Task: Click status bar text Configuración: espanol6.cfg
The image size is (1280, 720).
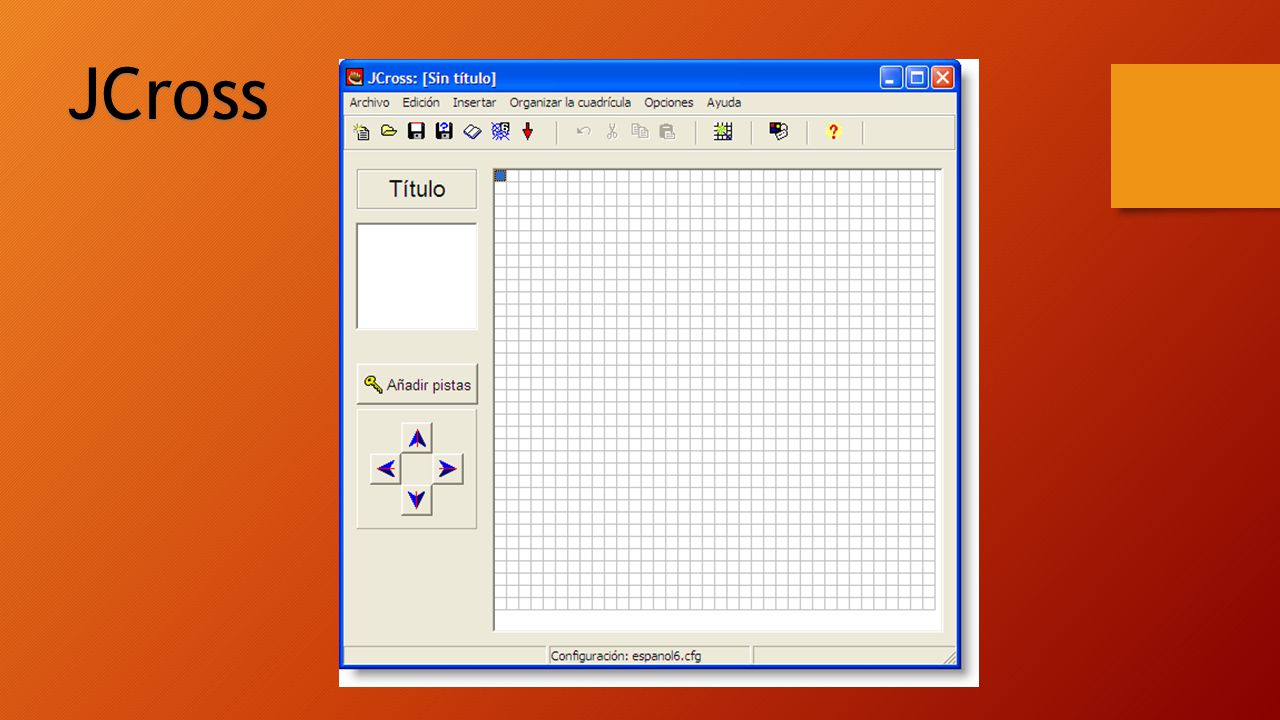Action: click(x=626, y=656)
